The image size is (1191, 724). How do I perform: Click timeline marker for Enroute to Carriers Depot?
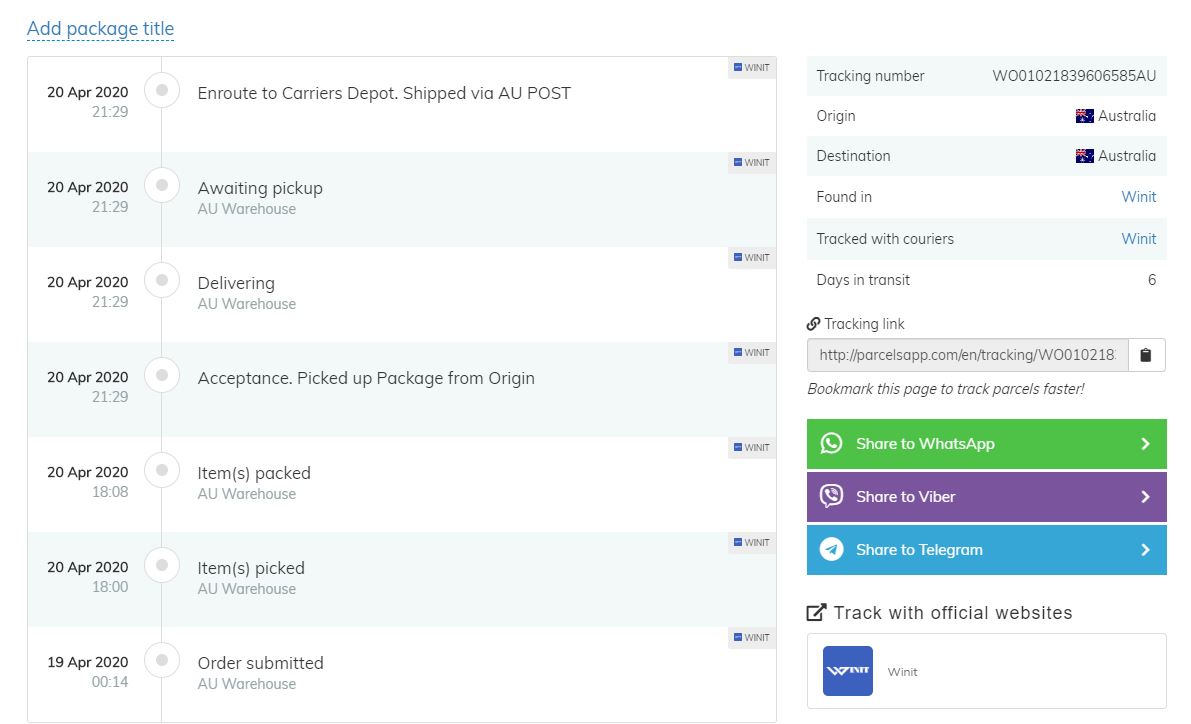(x=162, y=92)
